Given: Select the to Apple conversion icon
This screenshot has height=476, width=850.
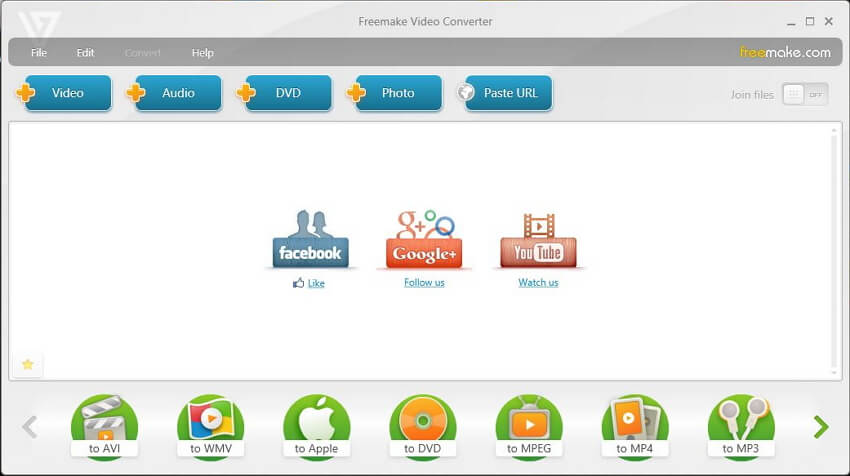Looking at the screenshot, I should [x=317, y=427].
